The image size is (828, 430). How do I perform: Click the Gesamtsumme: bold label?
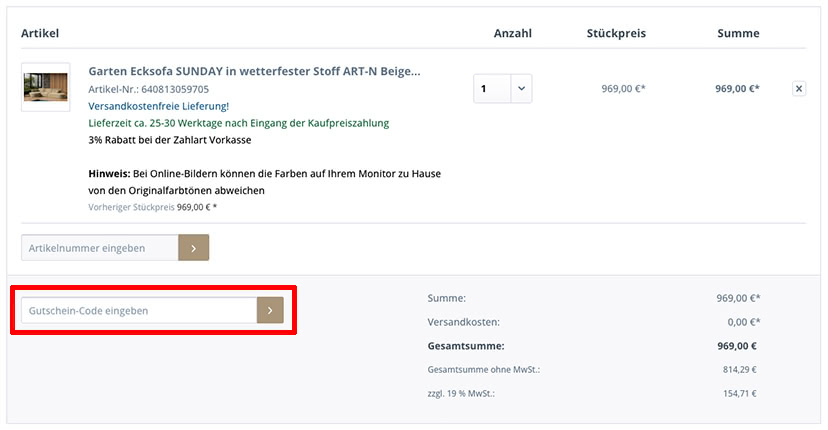point(466,346)
